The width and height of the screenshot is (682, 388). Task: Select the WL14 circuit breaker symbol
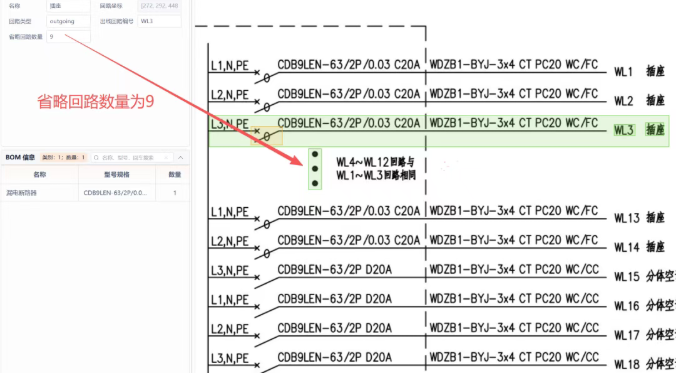(266, 252)
